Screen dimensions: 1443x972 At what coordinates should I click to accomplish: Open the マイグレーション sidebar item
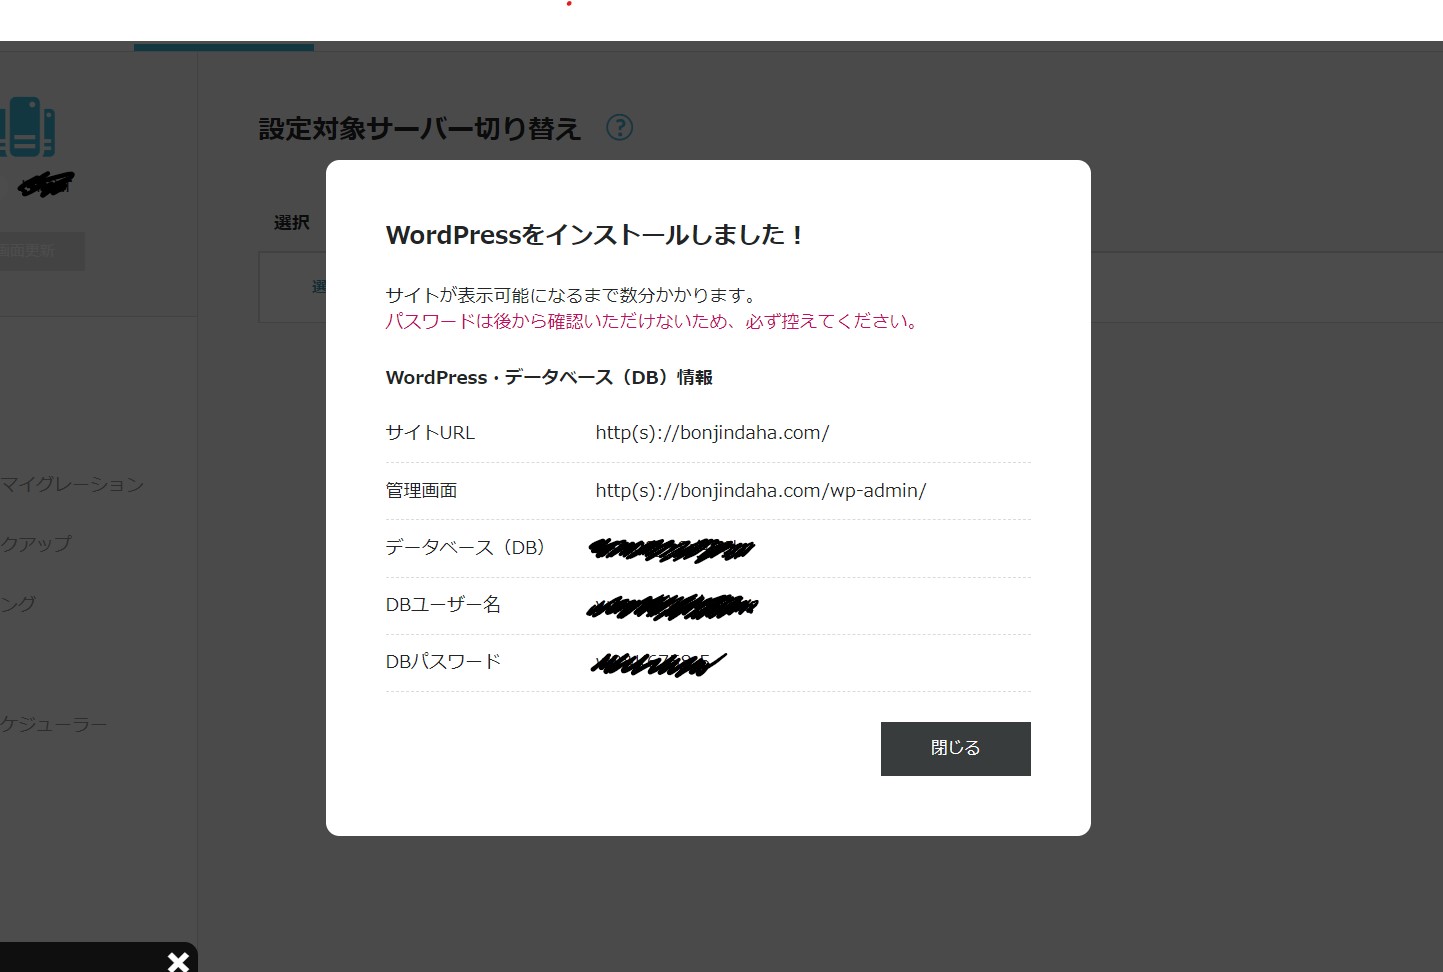click(72, 485)
